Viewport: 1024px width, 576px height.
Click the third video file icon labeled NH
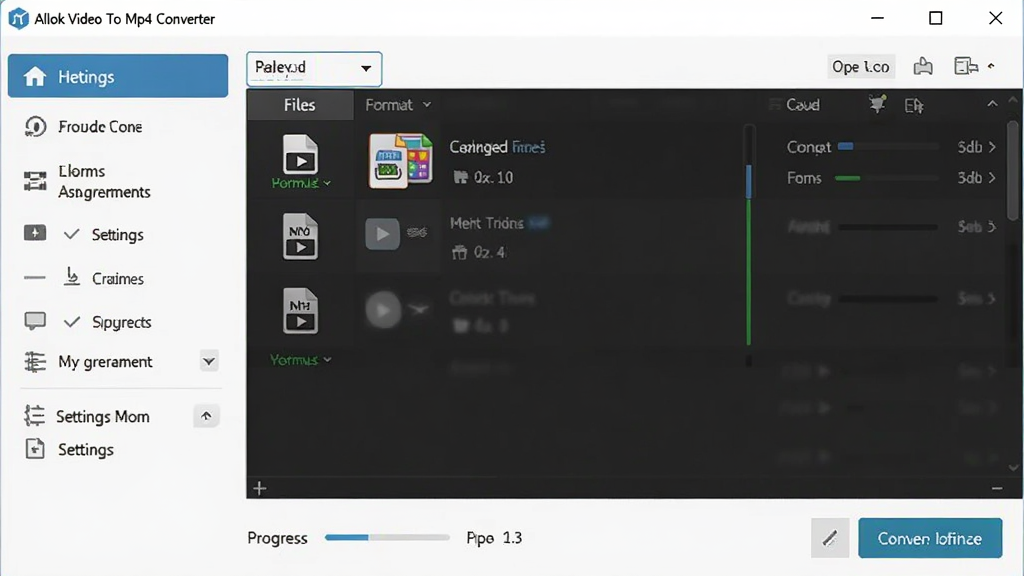(x=300, y=311)
